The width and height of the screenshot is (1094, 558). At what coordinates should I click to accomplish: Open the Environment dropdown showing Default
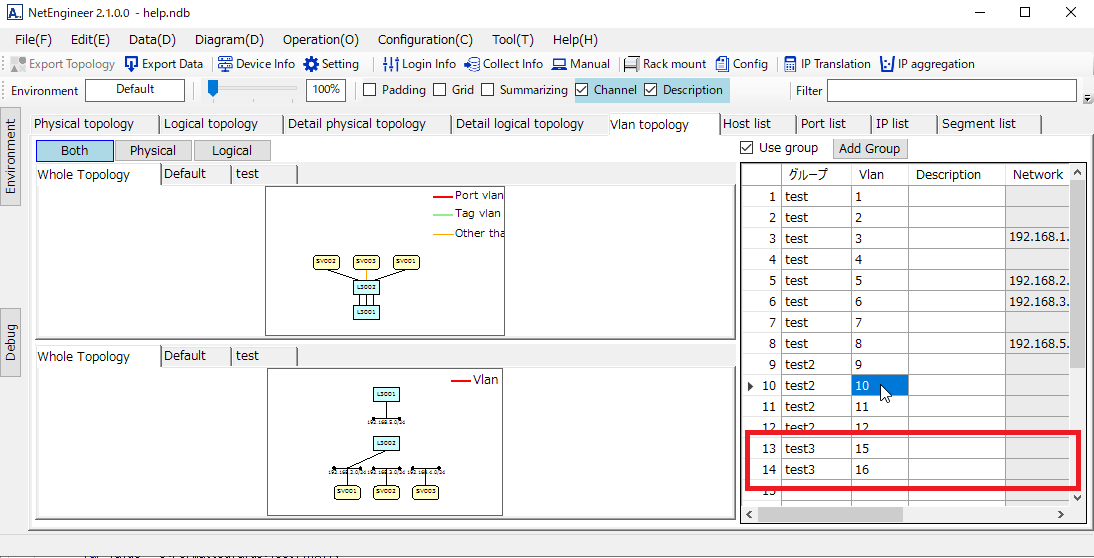pyautogui.click(x=135, y=90)
